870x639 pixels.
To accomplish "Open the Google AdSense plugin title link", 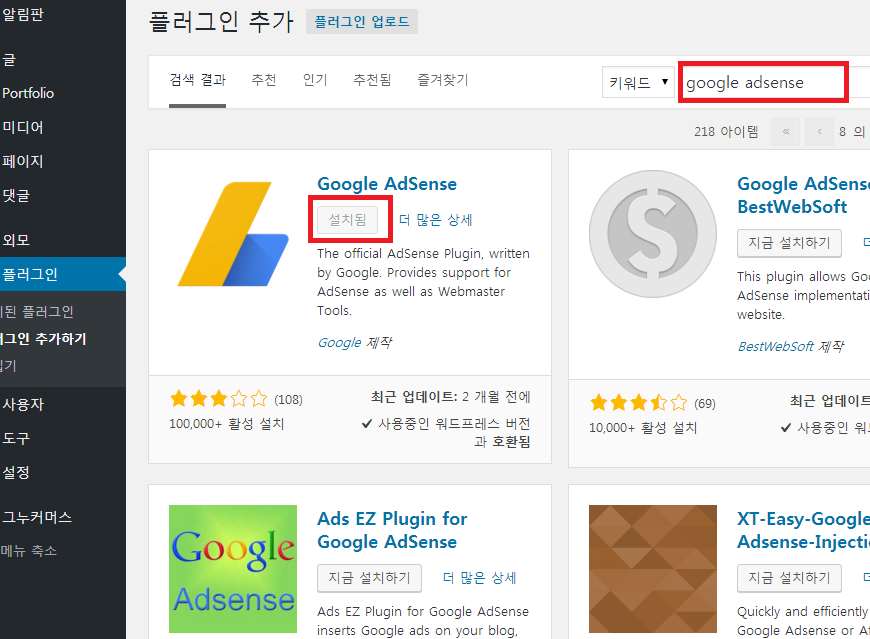I will (386, 184).
